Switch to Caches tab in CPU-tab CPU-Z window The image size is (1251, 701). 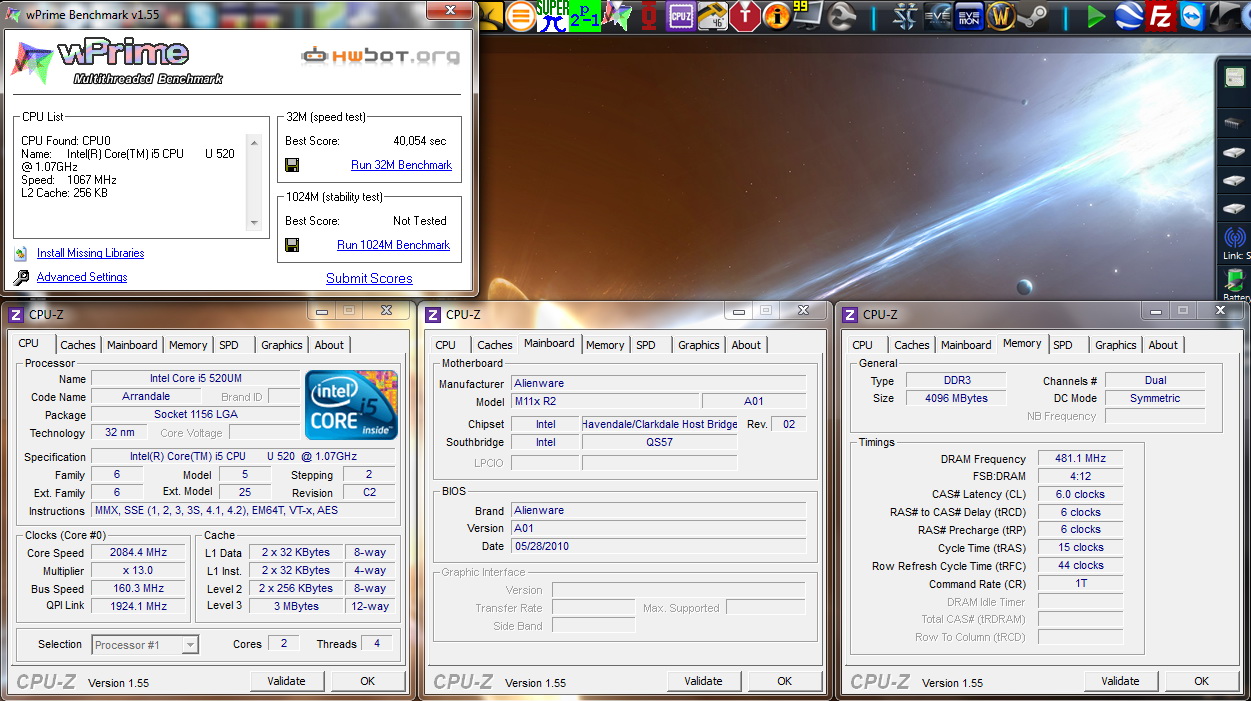[78, 345]
